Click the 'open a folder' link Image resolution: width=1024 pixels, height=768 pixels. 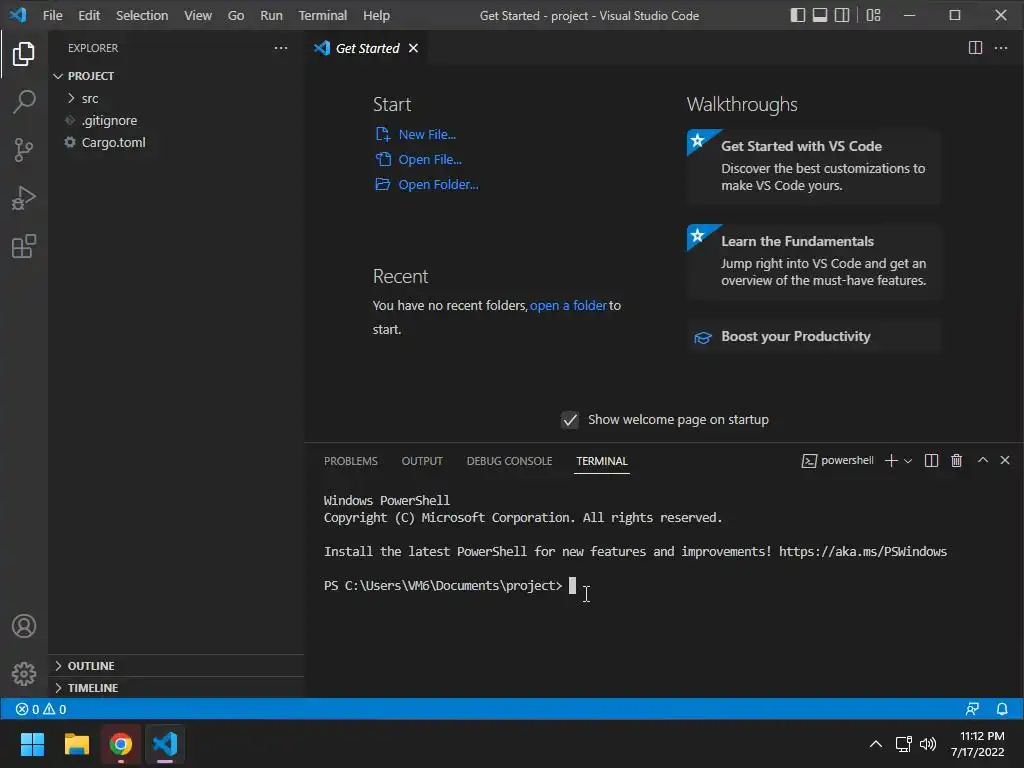pyautogui.click(x=568, y=305)
